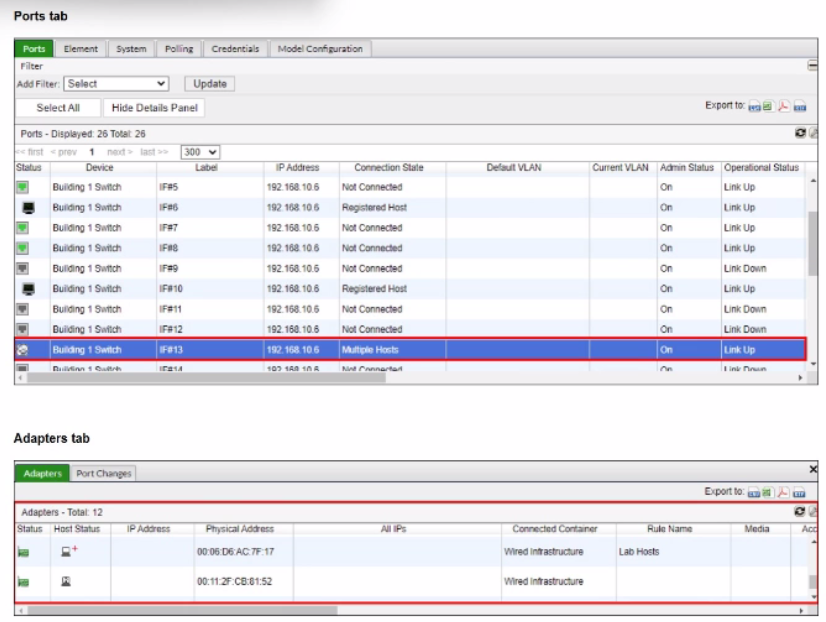
Task: Collapse the Filter section
Action: [812, 65]
